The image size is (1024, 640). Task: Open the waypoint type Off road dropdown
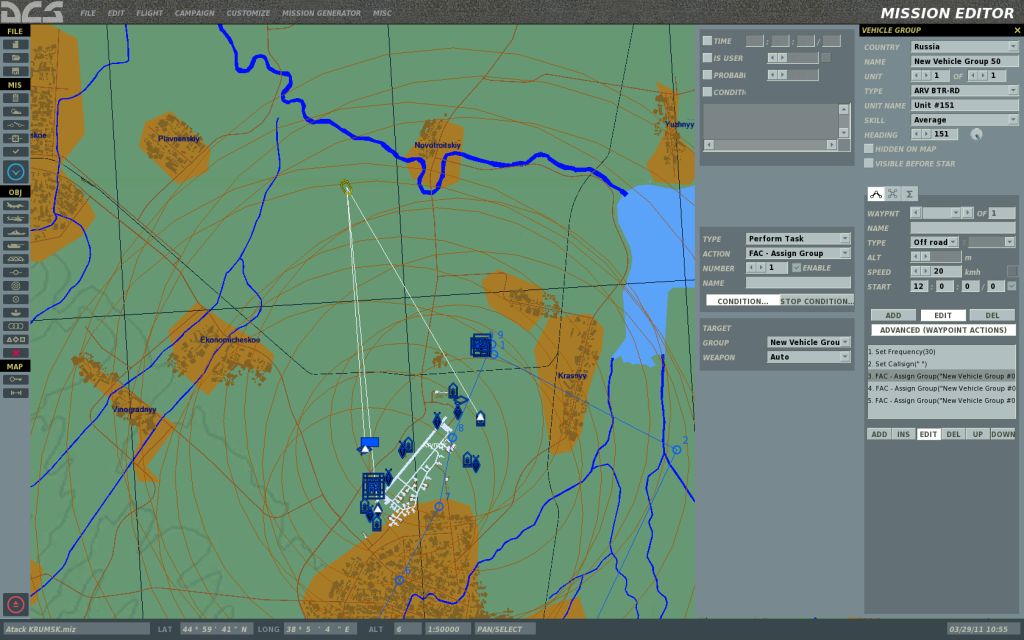935,242
